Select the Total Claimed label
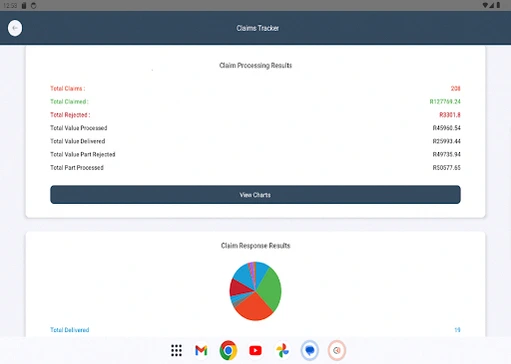 point(69,102)
